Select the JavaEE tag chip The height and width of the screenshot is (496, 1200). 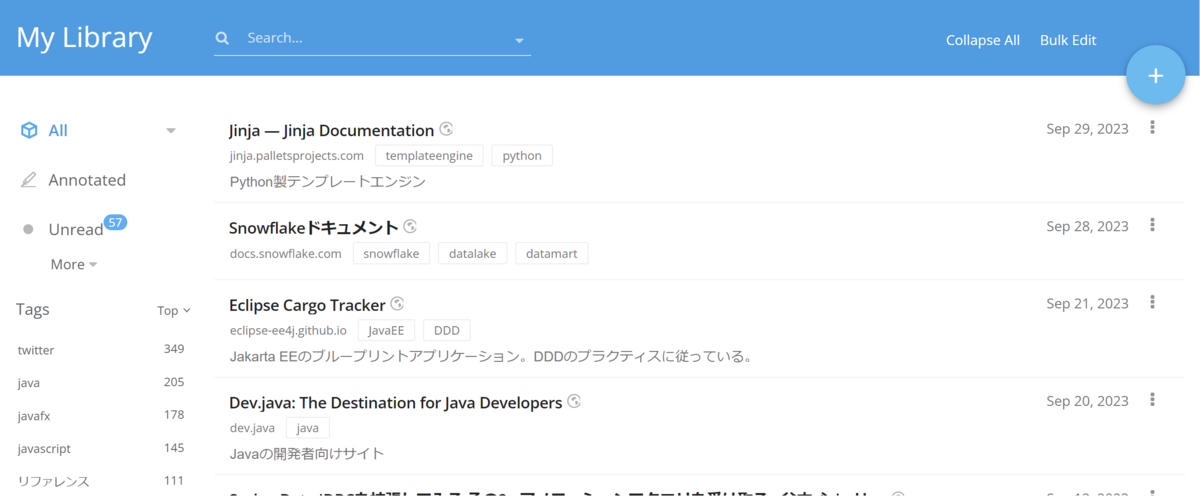tap(386, 331)
